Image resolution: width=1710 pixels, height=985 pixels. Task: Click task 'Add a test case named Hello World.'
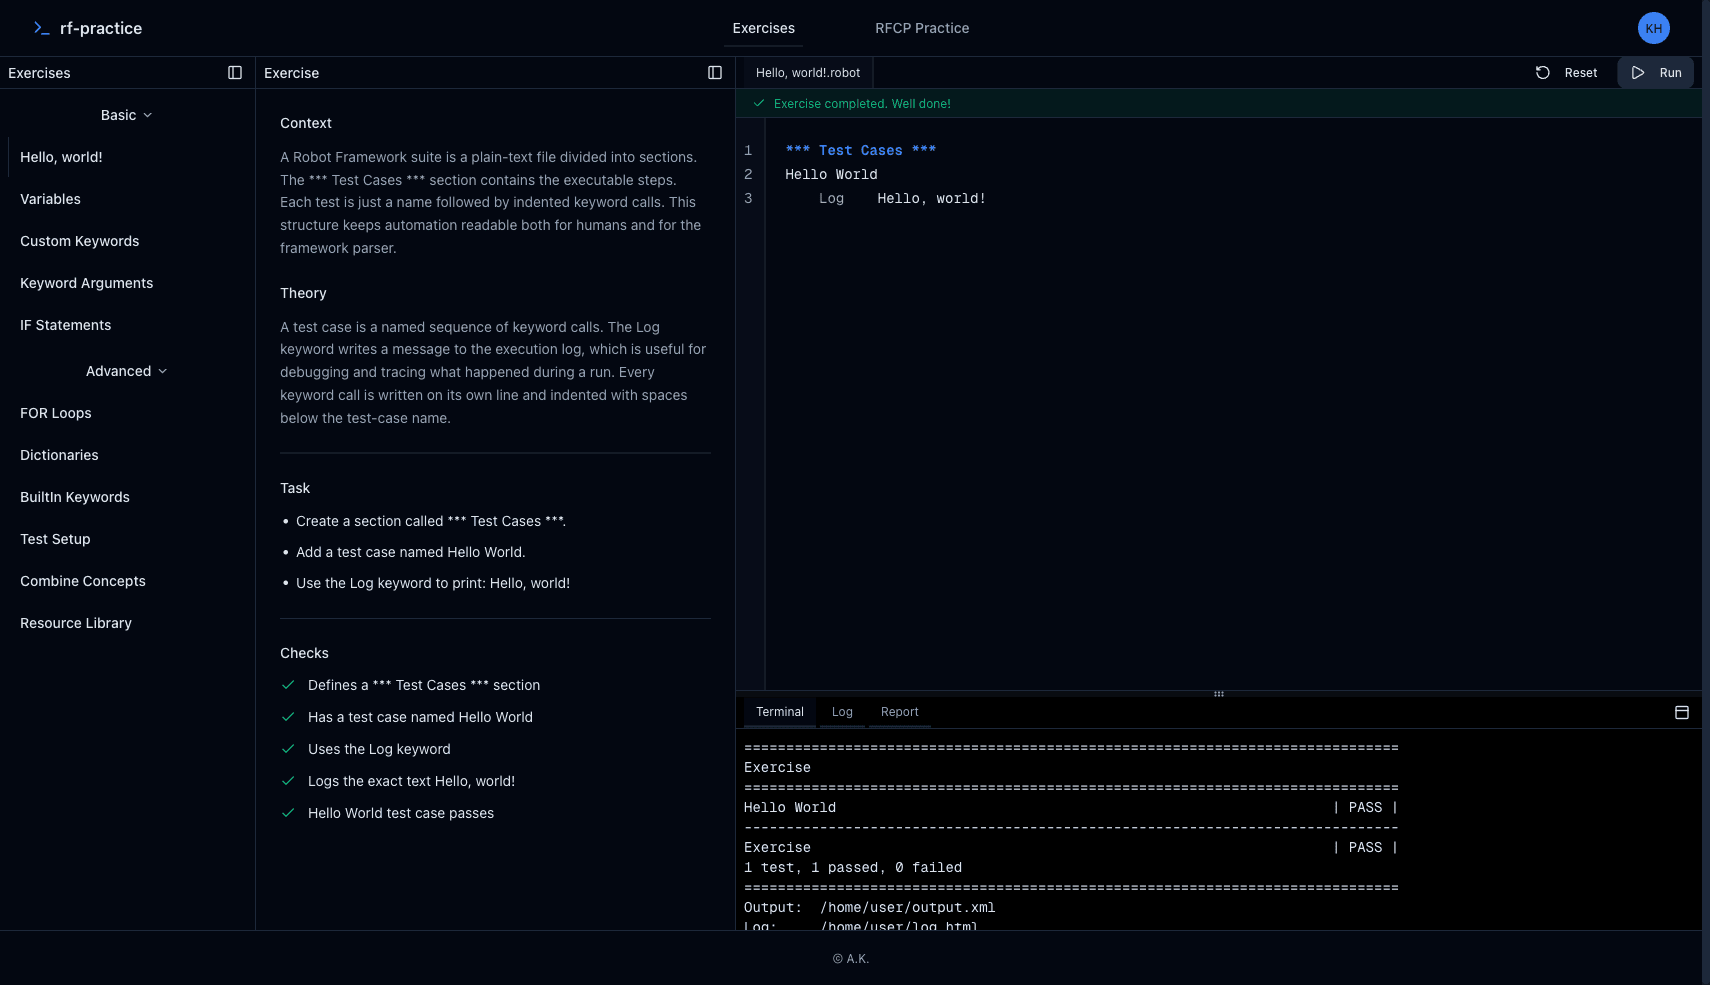pyautogui.click(x=410, y=552)
